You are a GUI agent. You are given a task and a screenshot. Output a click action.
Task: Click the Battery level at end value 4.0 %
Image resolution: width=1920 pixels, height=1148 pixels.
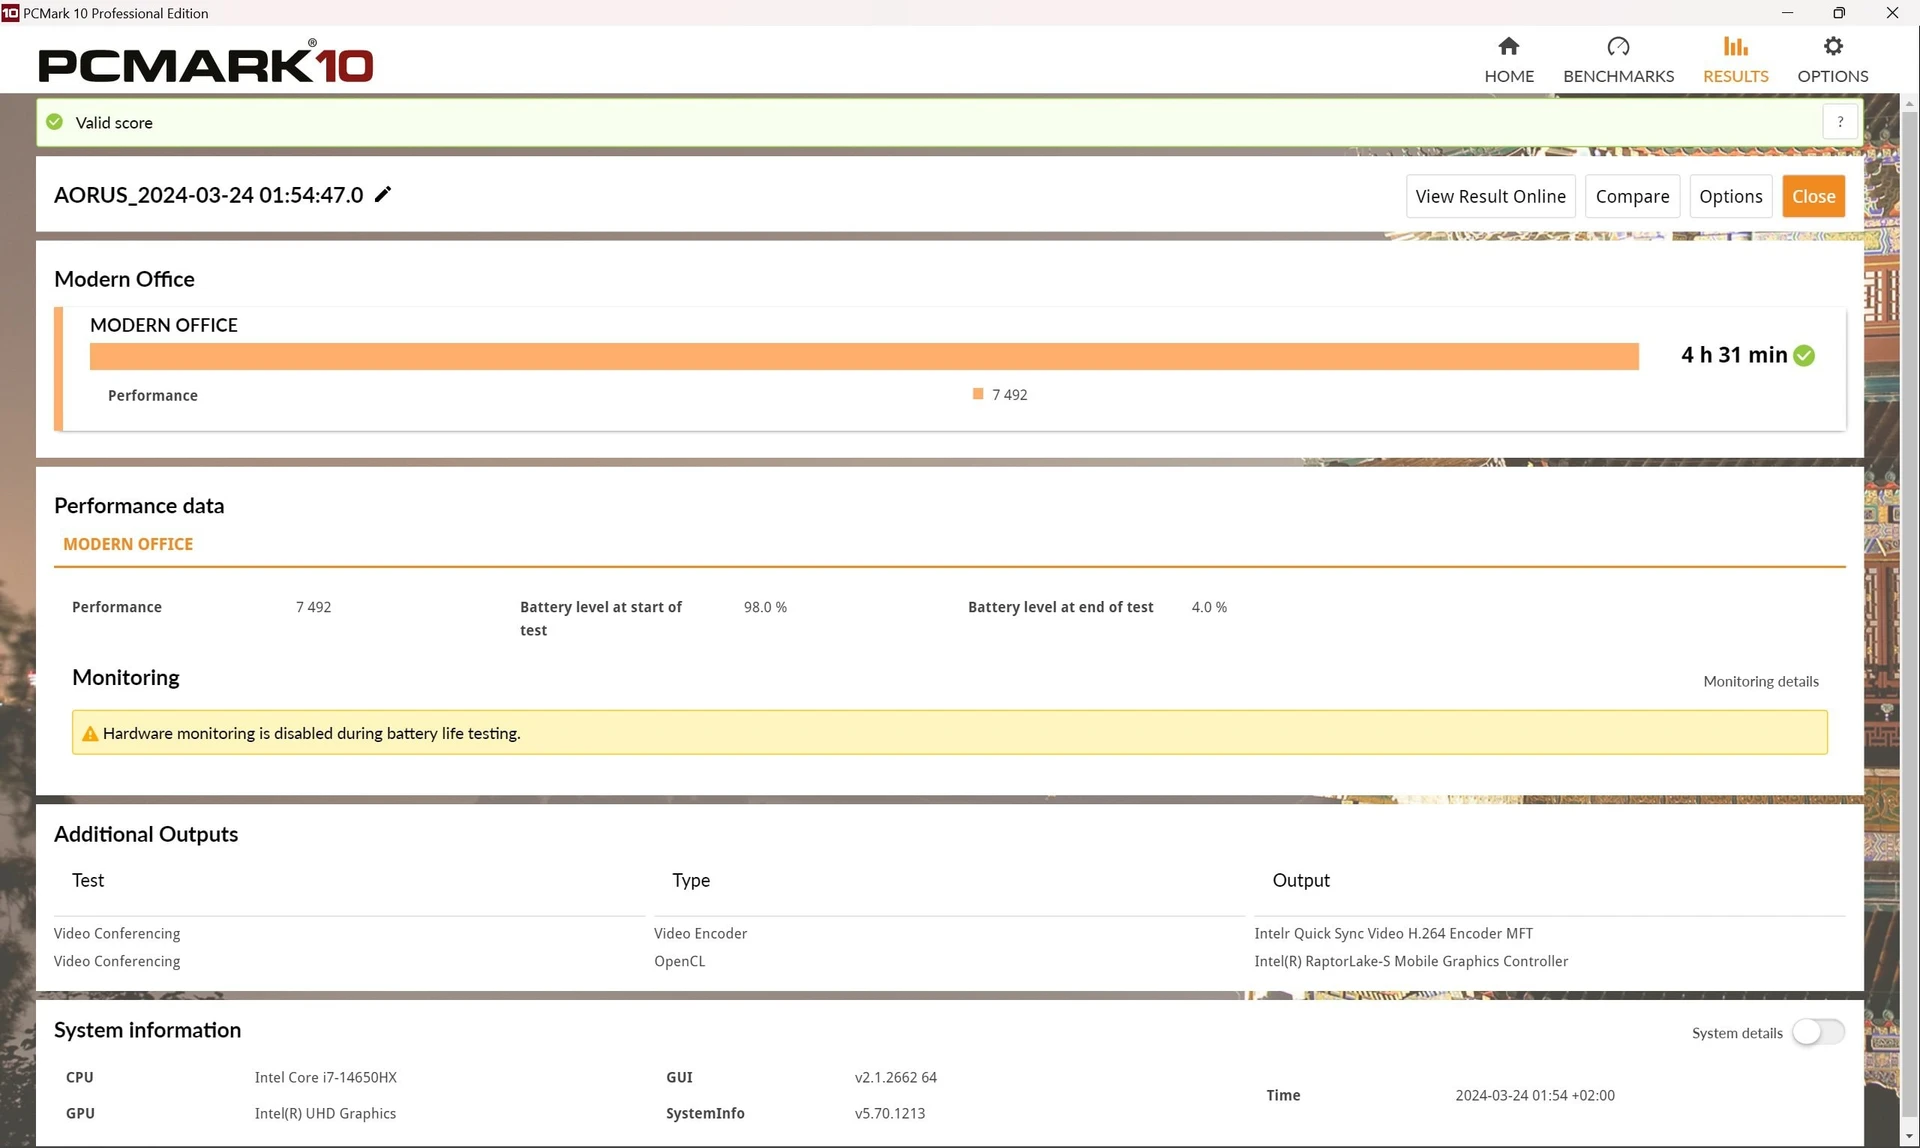[x=1209, y=607]
